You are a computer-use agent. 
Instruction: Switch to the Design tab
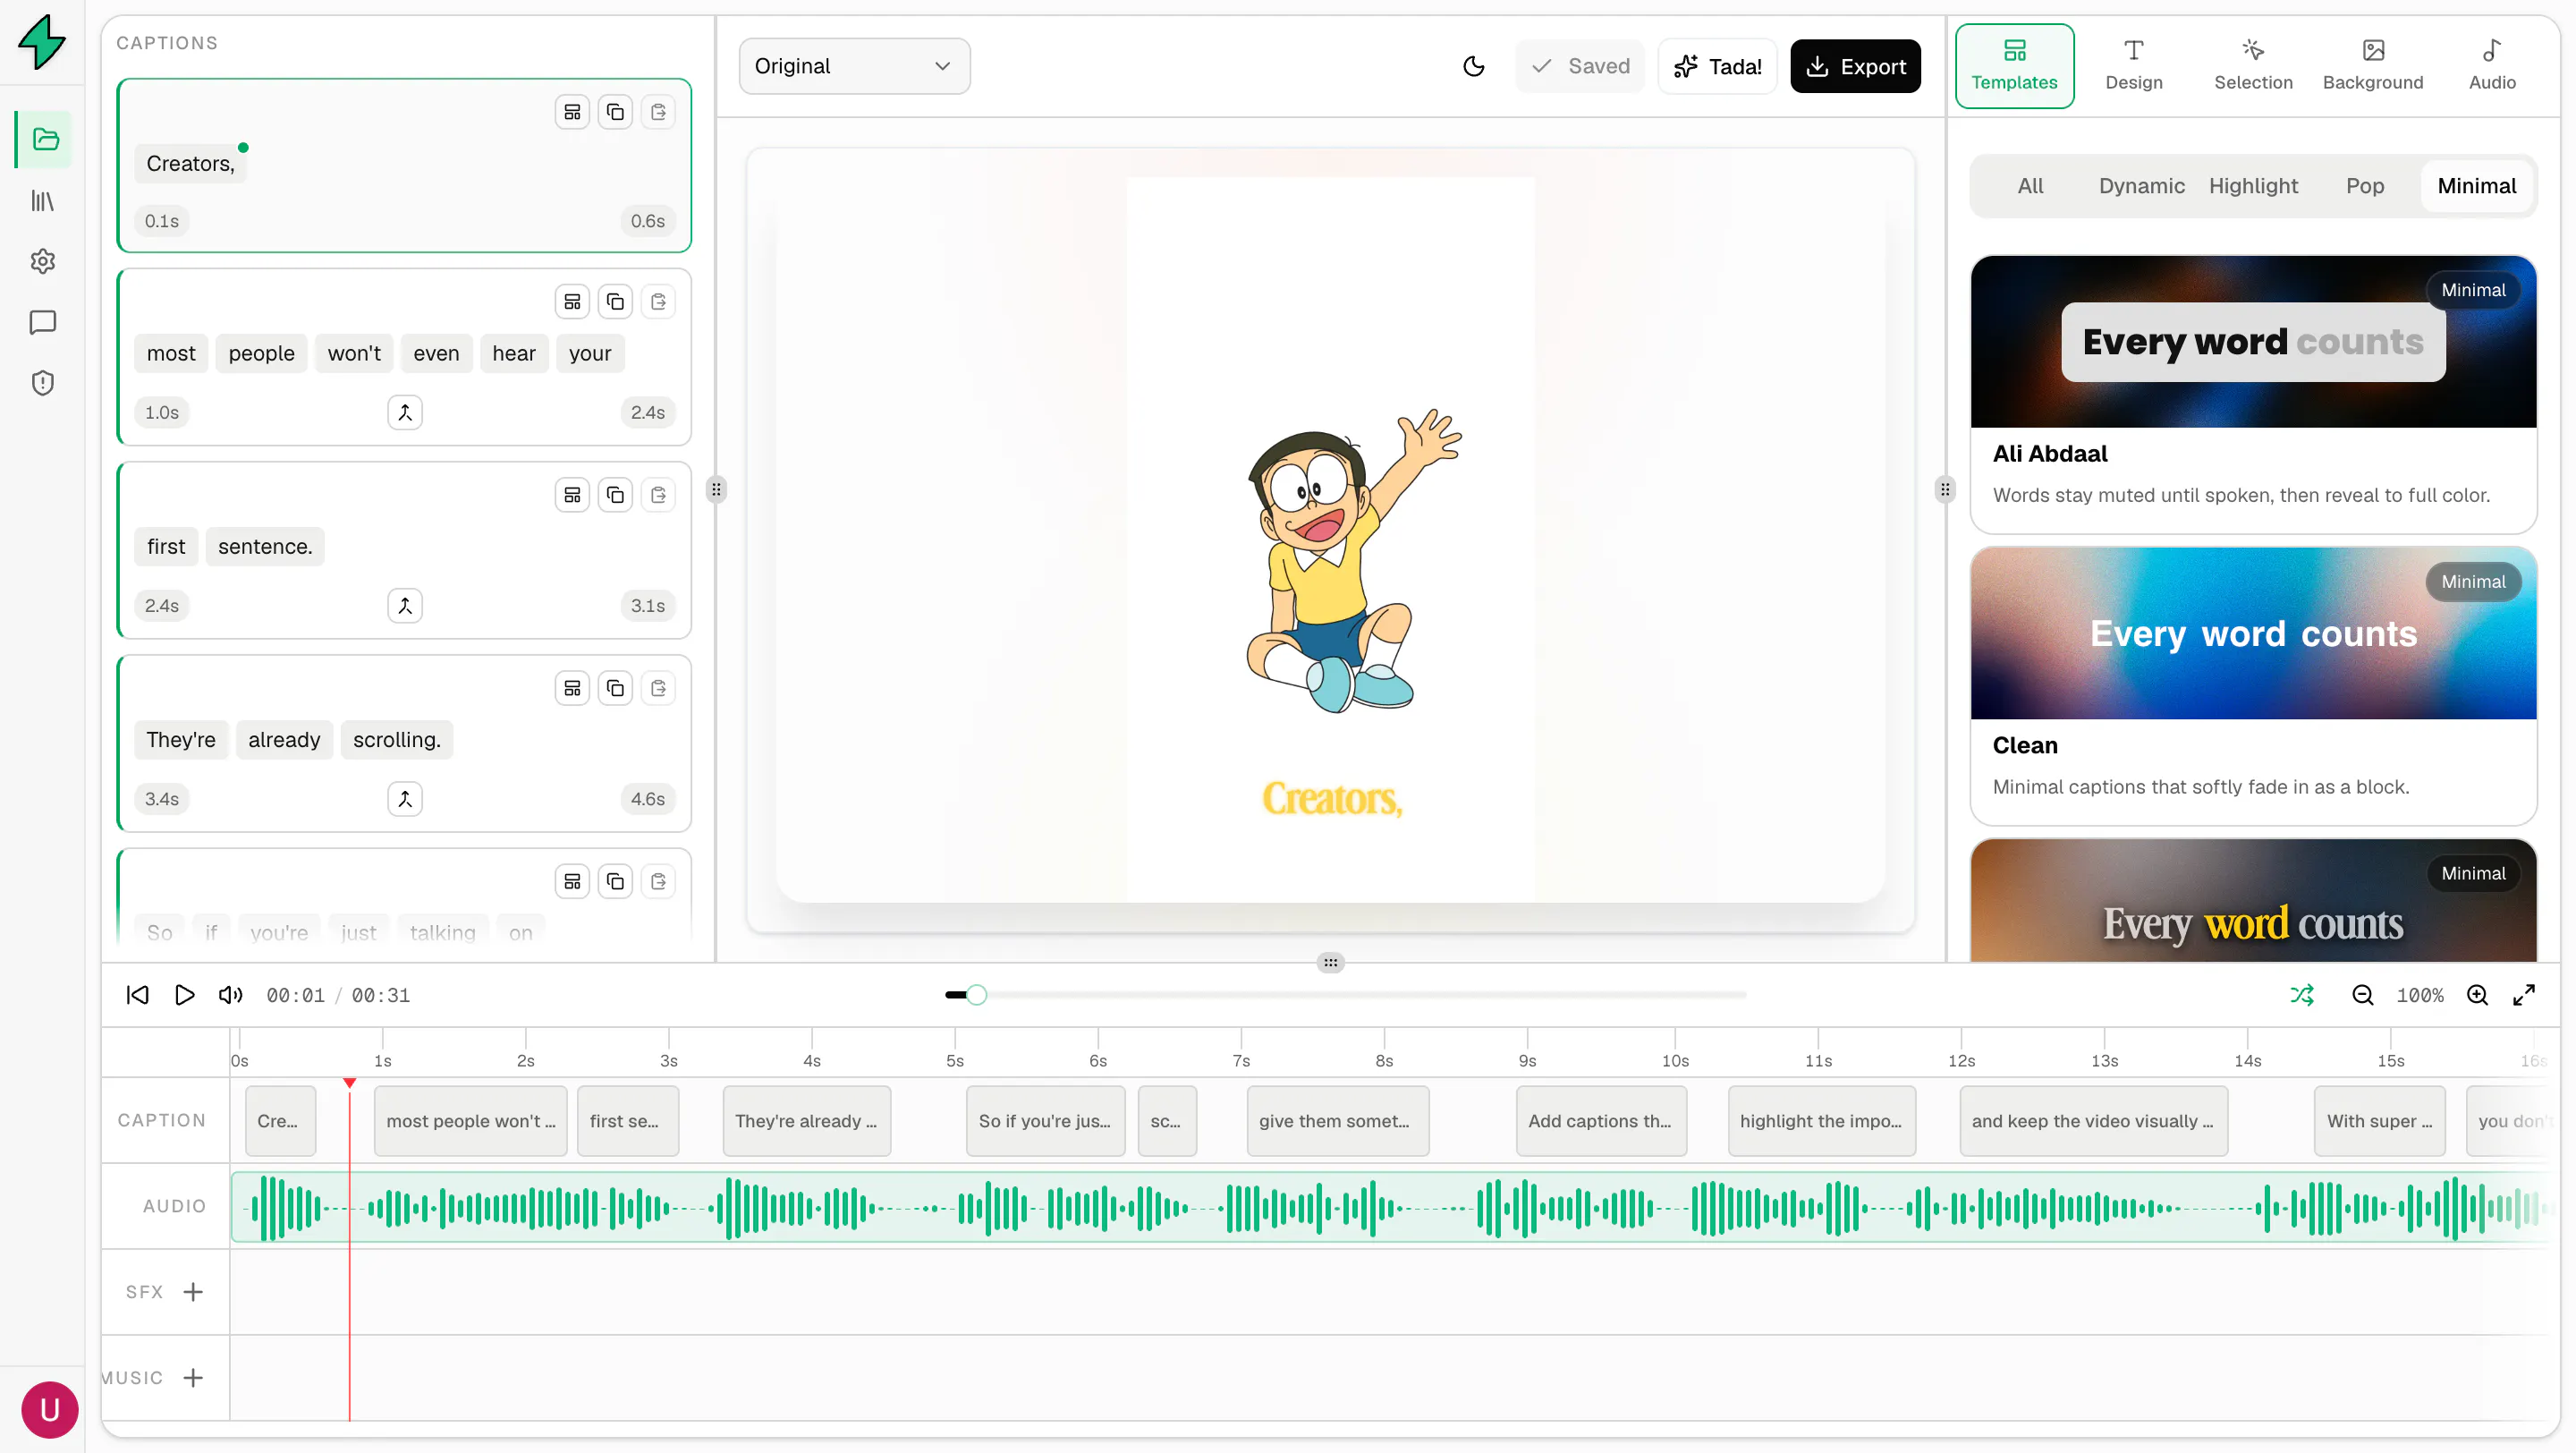(x=2134, y=66)
